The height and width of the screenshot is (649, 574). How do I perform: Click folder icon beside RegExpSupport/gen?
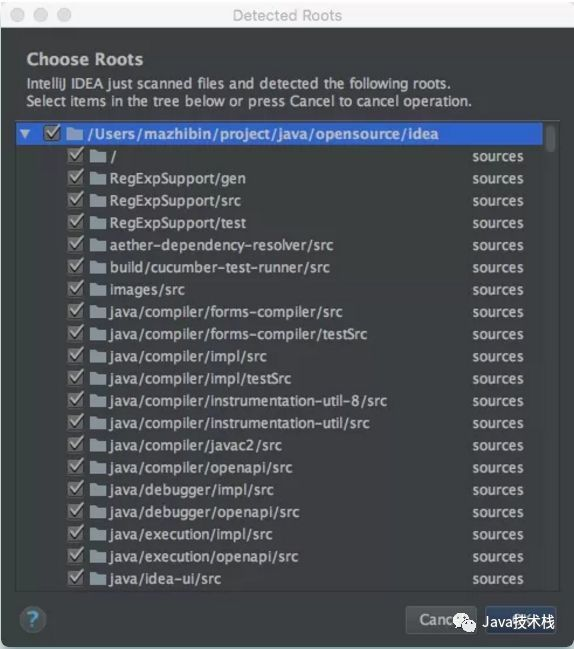tap(98, 179)
